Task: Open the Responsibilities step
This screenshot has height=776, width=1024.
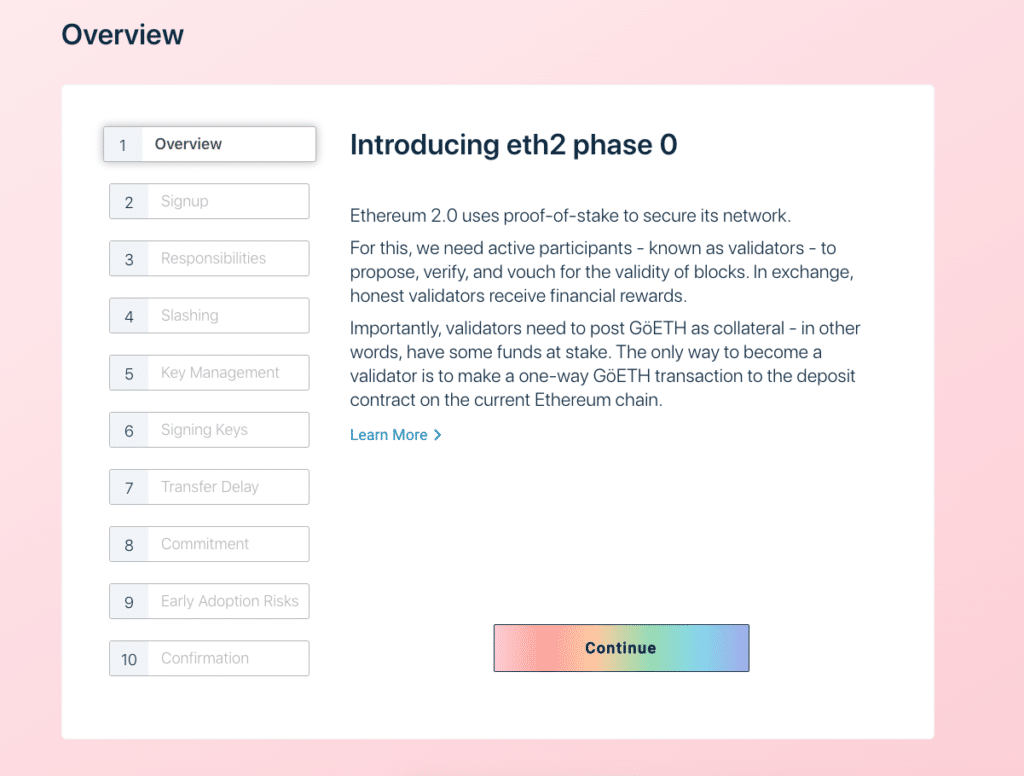Action: 209,259
